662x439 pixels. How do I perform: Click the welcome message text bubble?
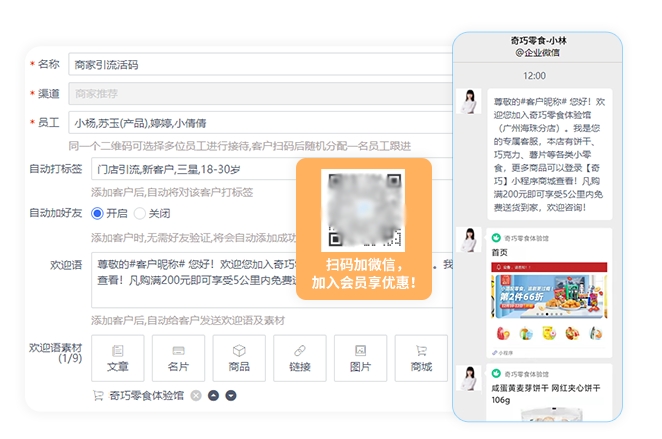click(x=549, y=154)
